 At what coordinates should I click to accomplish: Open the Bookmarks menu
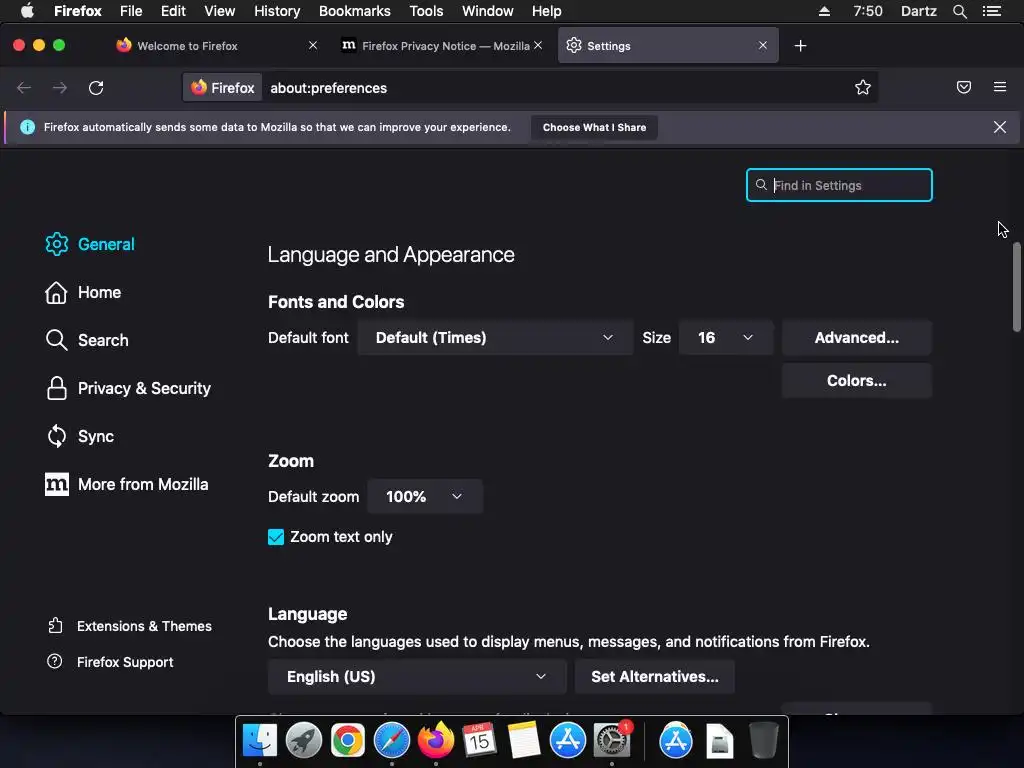tap(355, 11)
